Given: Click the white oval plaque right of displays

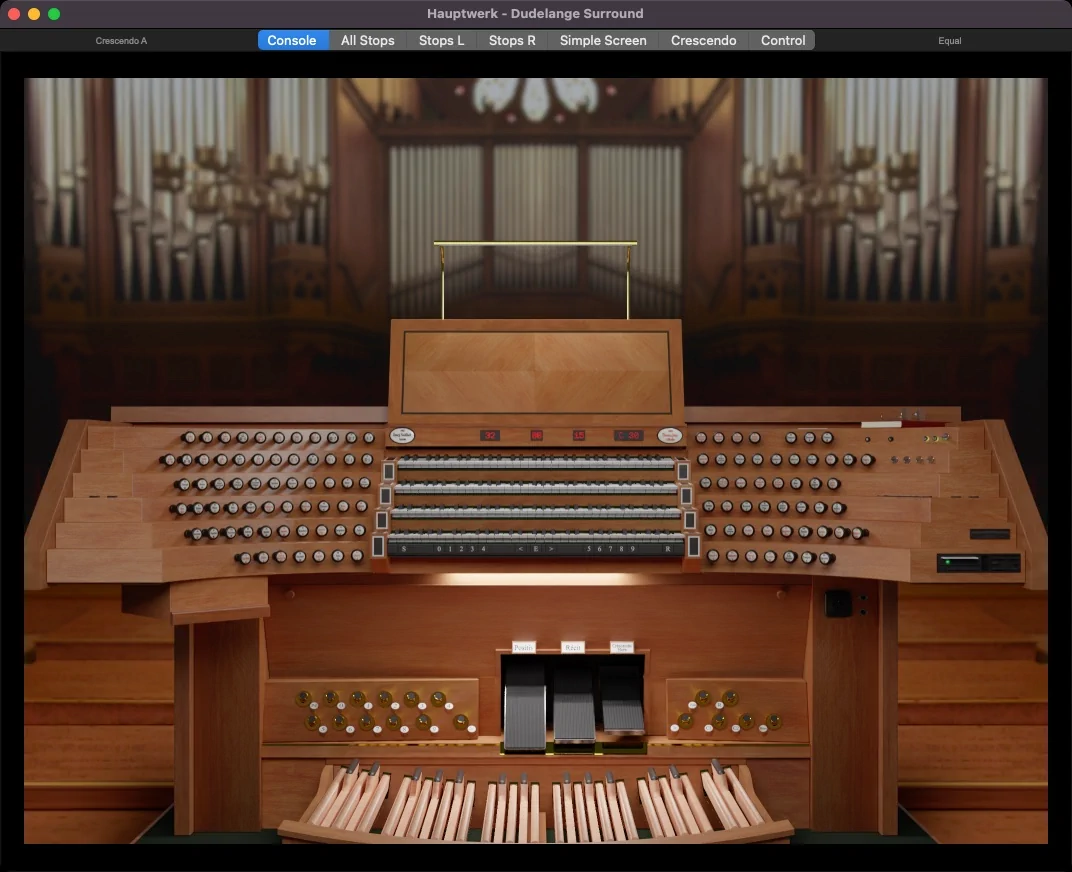Looking at the screenshot, I should click(x=669, y=435).
